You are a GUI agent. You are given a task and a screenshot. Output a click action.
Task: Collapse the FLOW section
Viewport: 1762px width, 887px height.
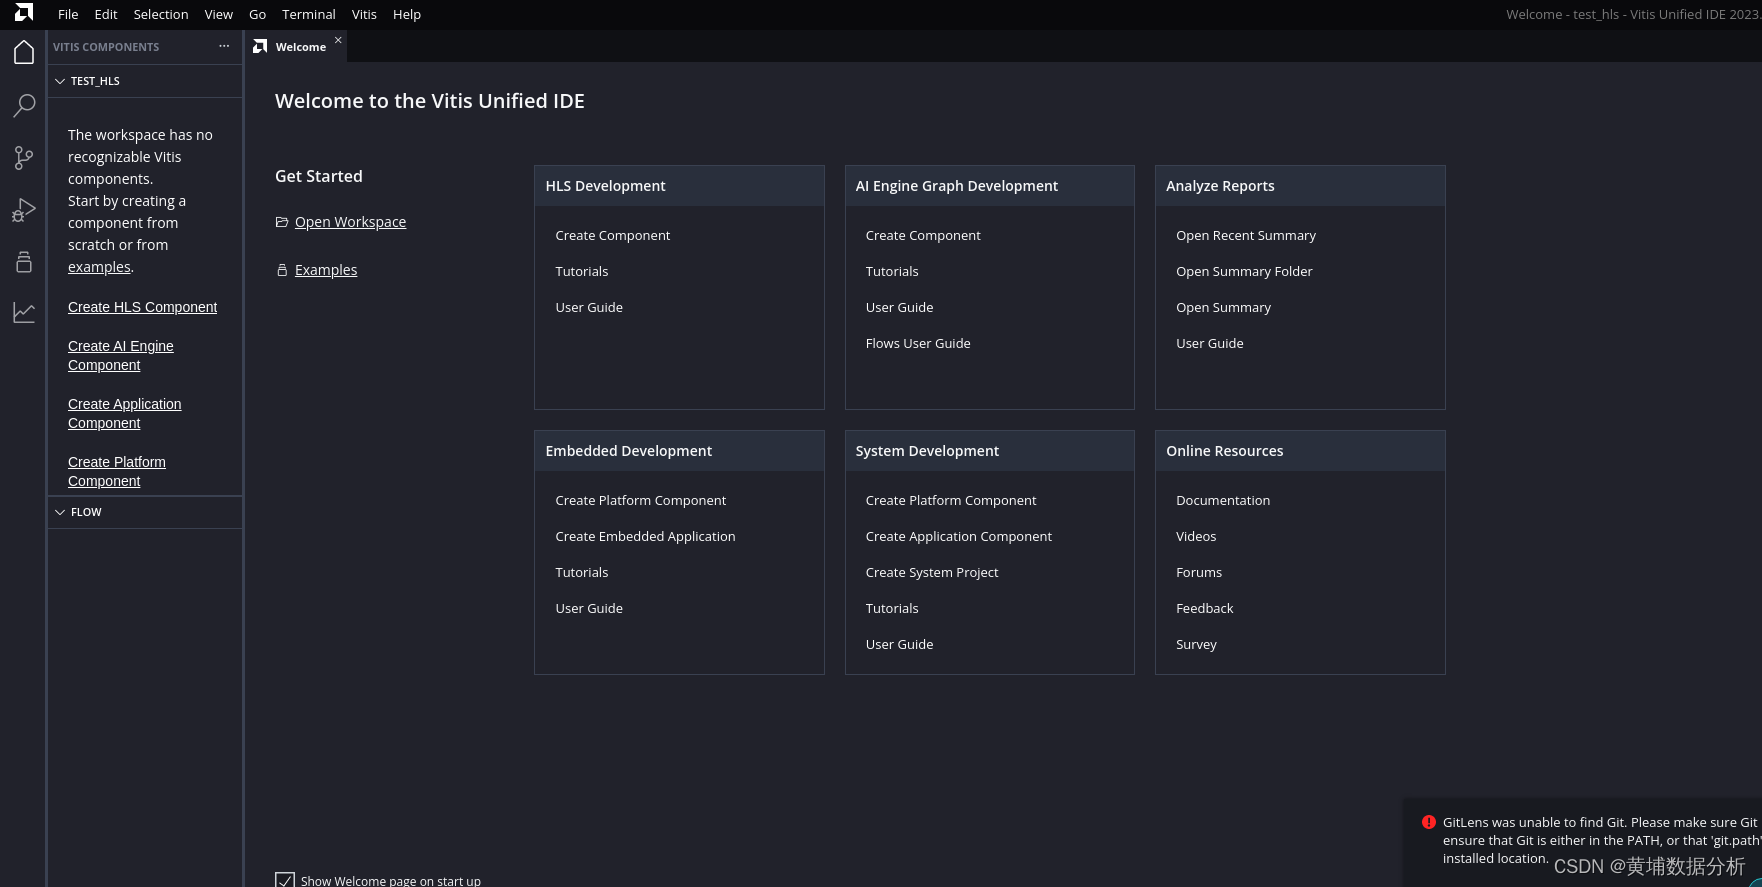[60, 512]
